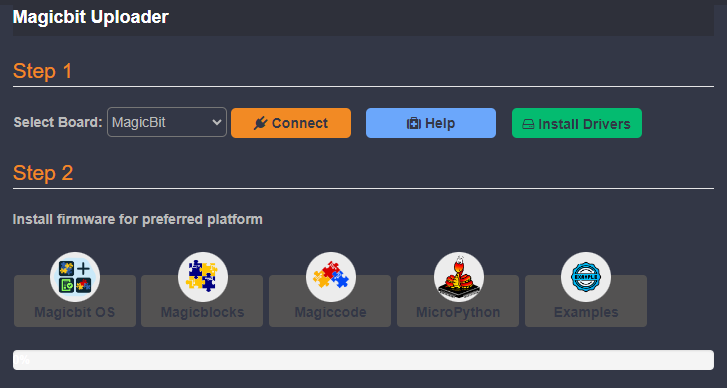This screenshot has width=727, height=388.
Task: Click the Examples label text
Action: 586,312
